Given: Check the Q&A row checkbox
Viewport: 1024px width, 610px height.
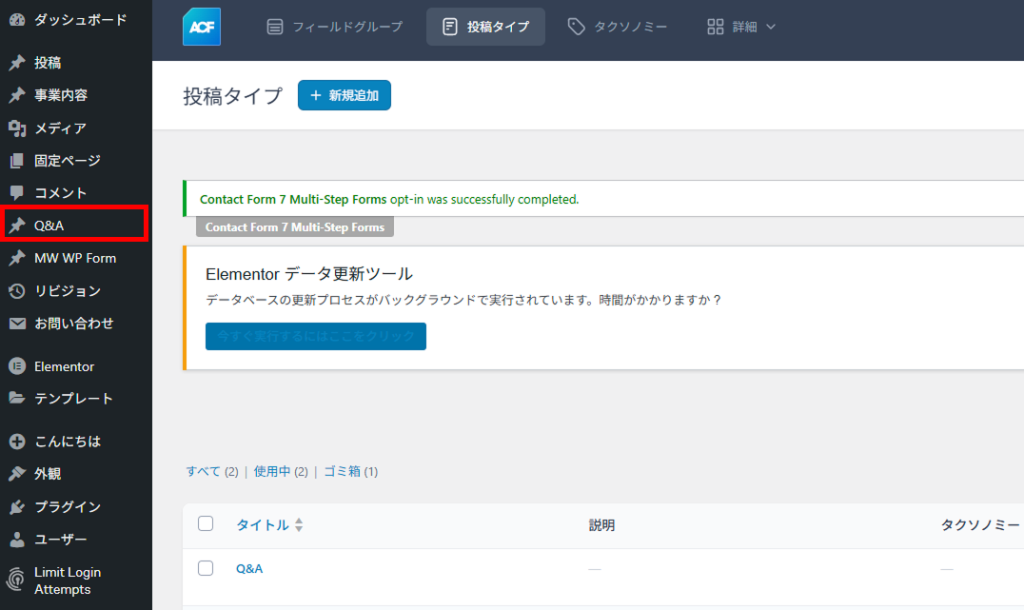Looking at the screenshot, I should [206, 568].
